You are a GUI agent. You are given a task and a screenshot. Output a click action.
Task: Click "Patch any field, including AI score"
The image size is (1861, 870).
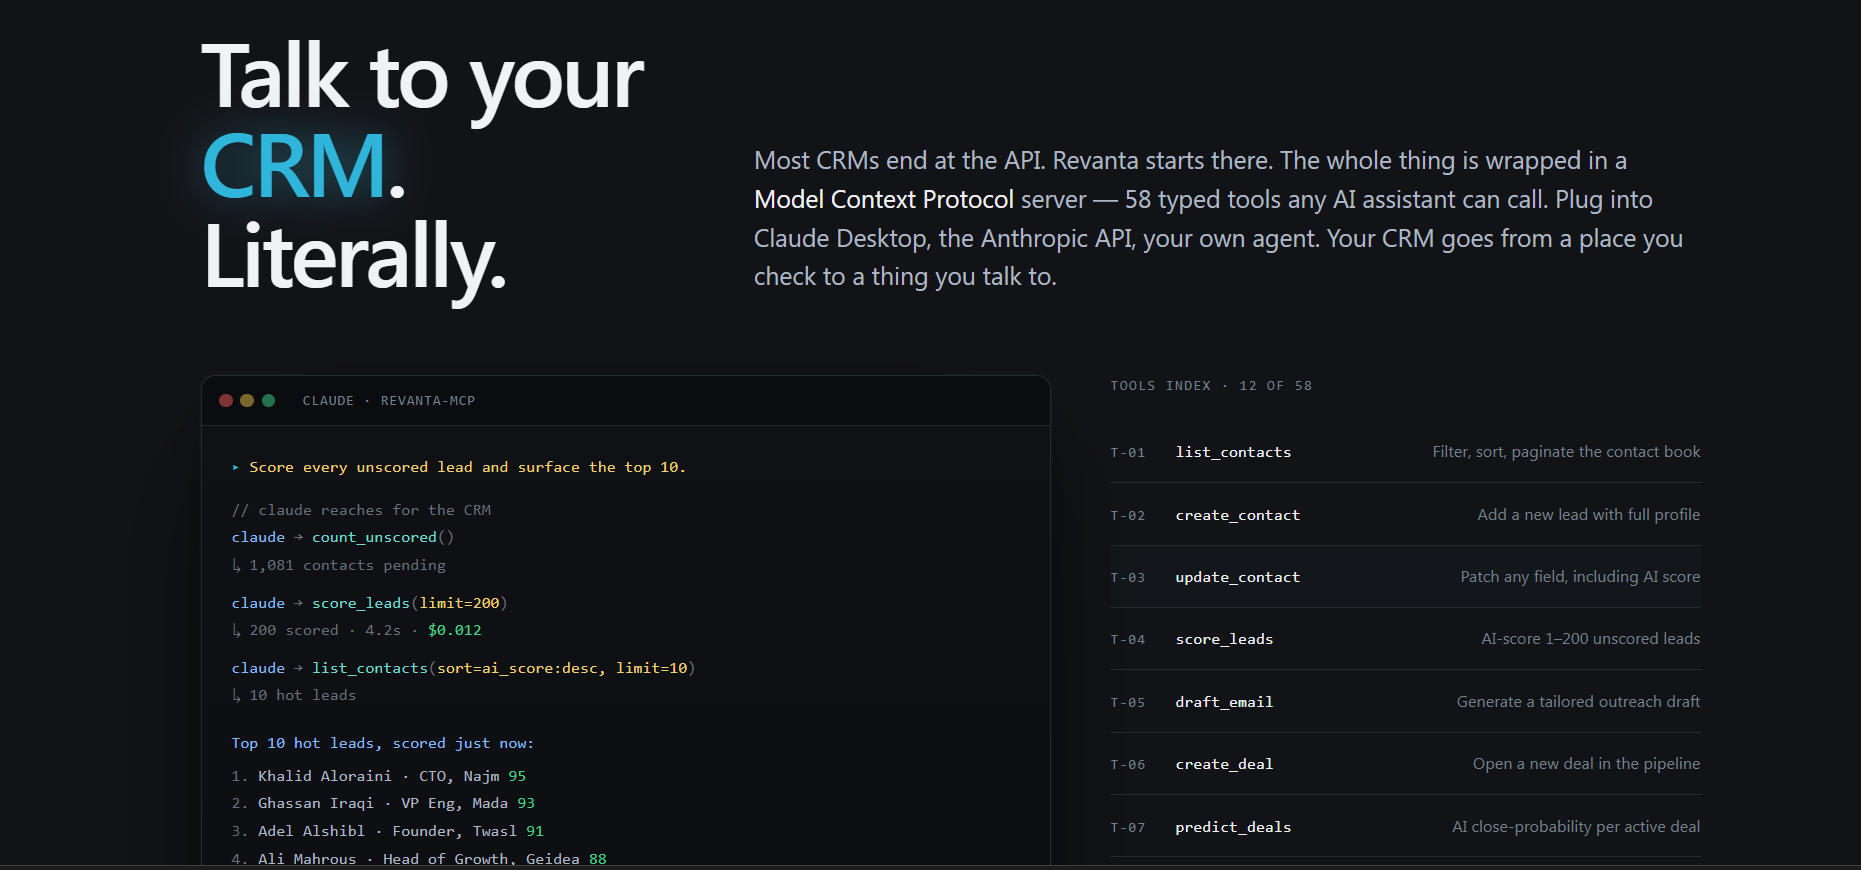tap(1580, 577)
